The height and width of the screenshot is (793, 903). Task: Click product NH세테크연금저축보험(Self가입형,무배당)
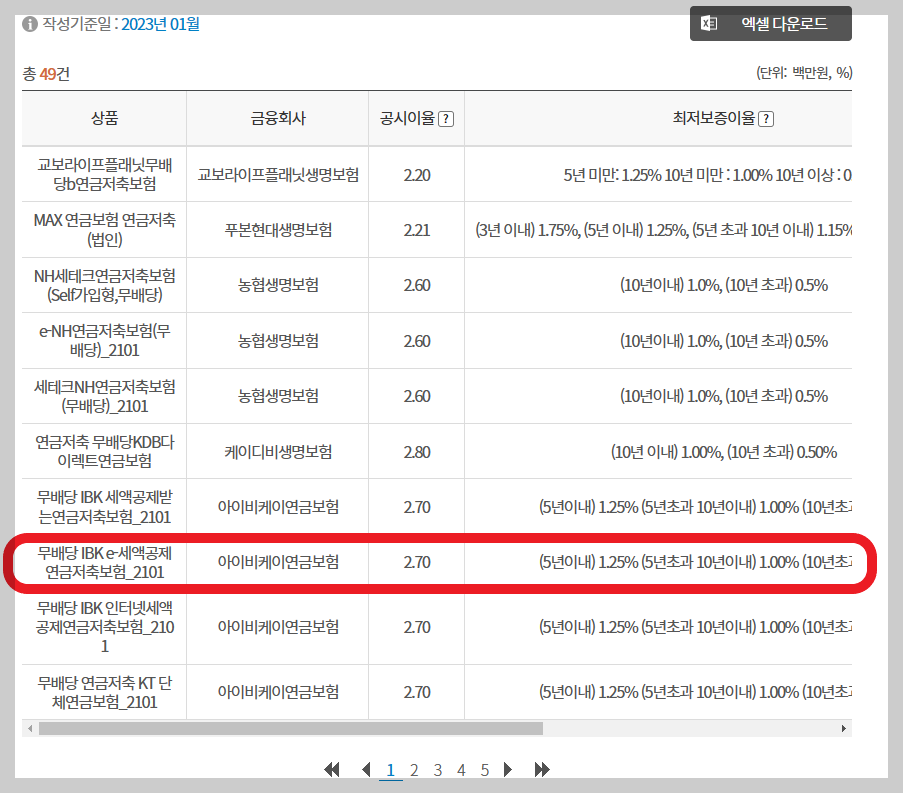104,285
